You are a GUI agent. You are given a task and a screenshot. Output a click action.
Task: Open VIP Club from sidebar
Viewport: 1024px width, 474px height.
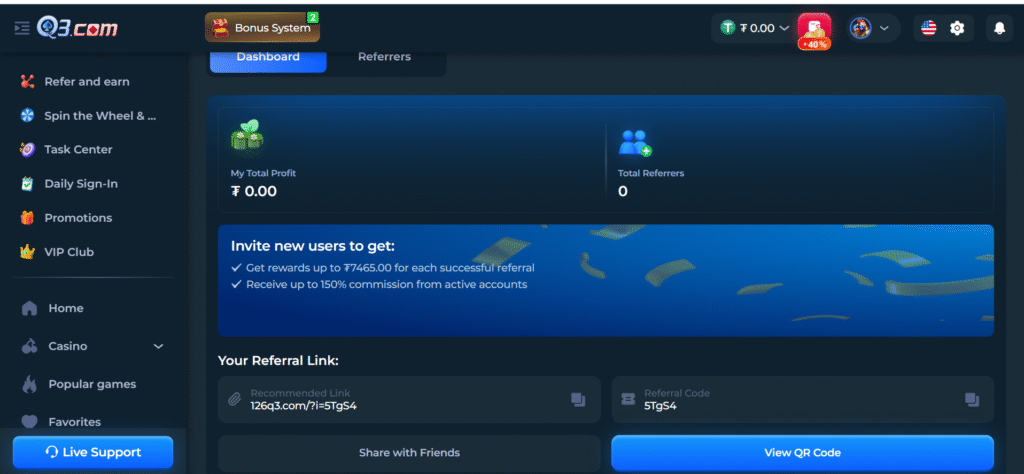tap(68, 252)
